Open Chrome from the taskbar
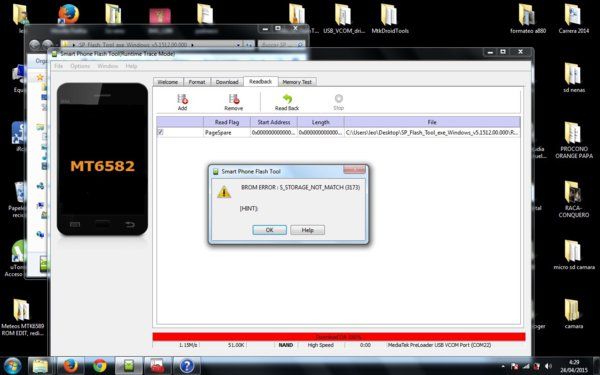 coord(100,366)
